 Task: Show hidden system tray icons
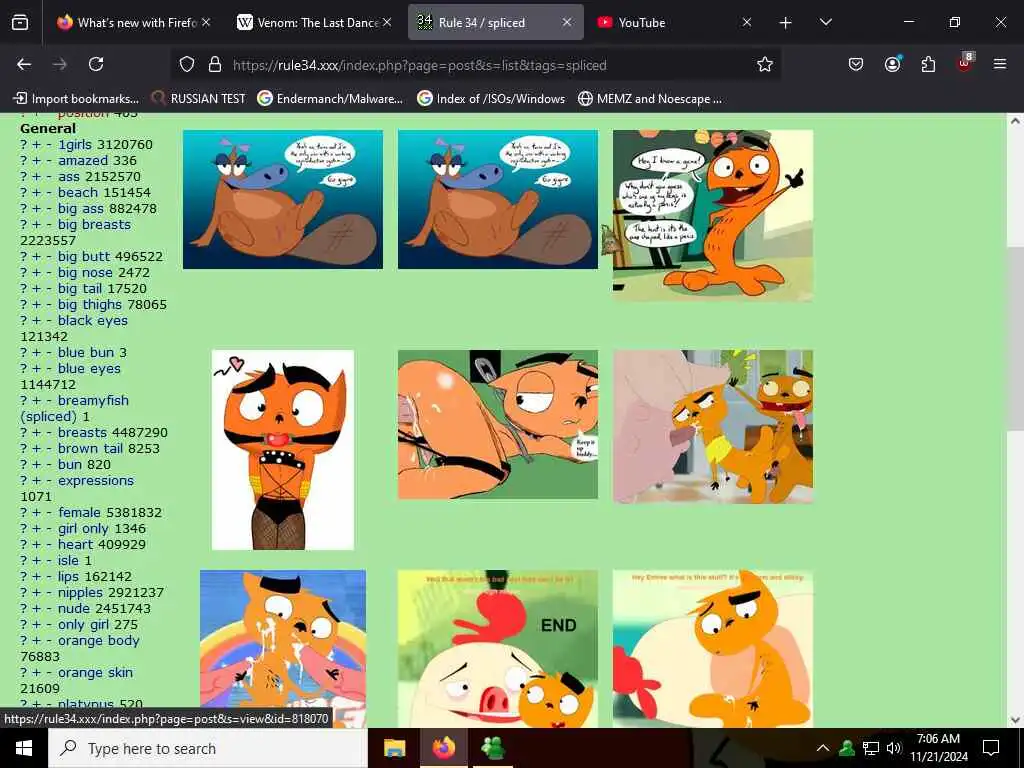(x=823, y=748)
